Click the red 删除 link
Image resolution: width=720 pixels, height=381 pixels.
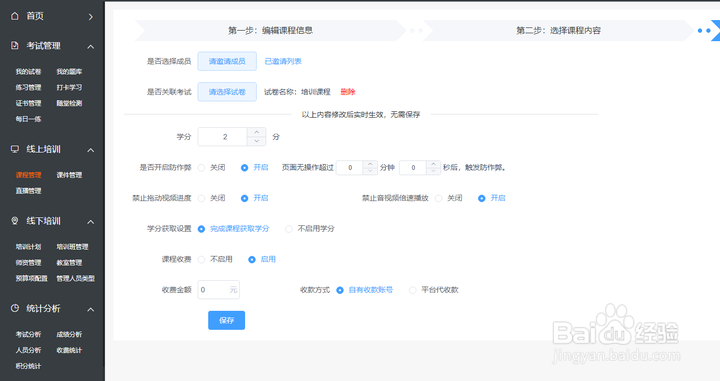[348, 92]
